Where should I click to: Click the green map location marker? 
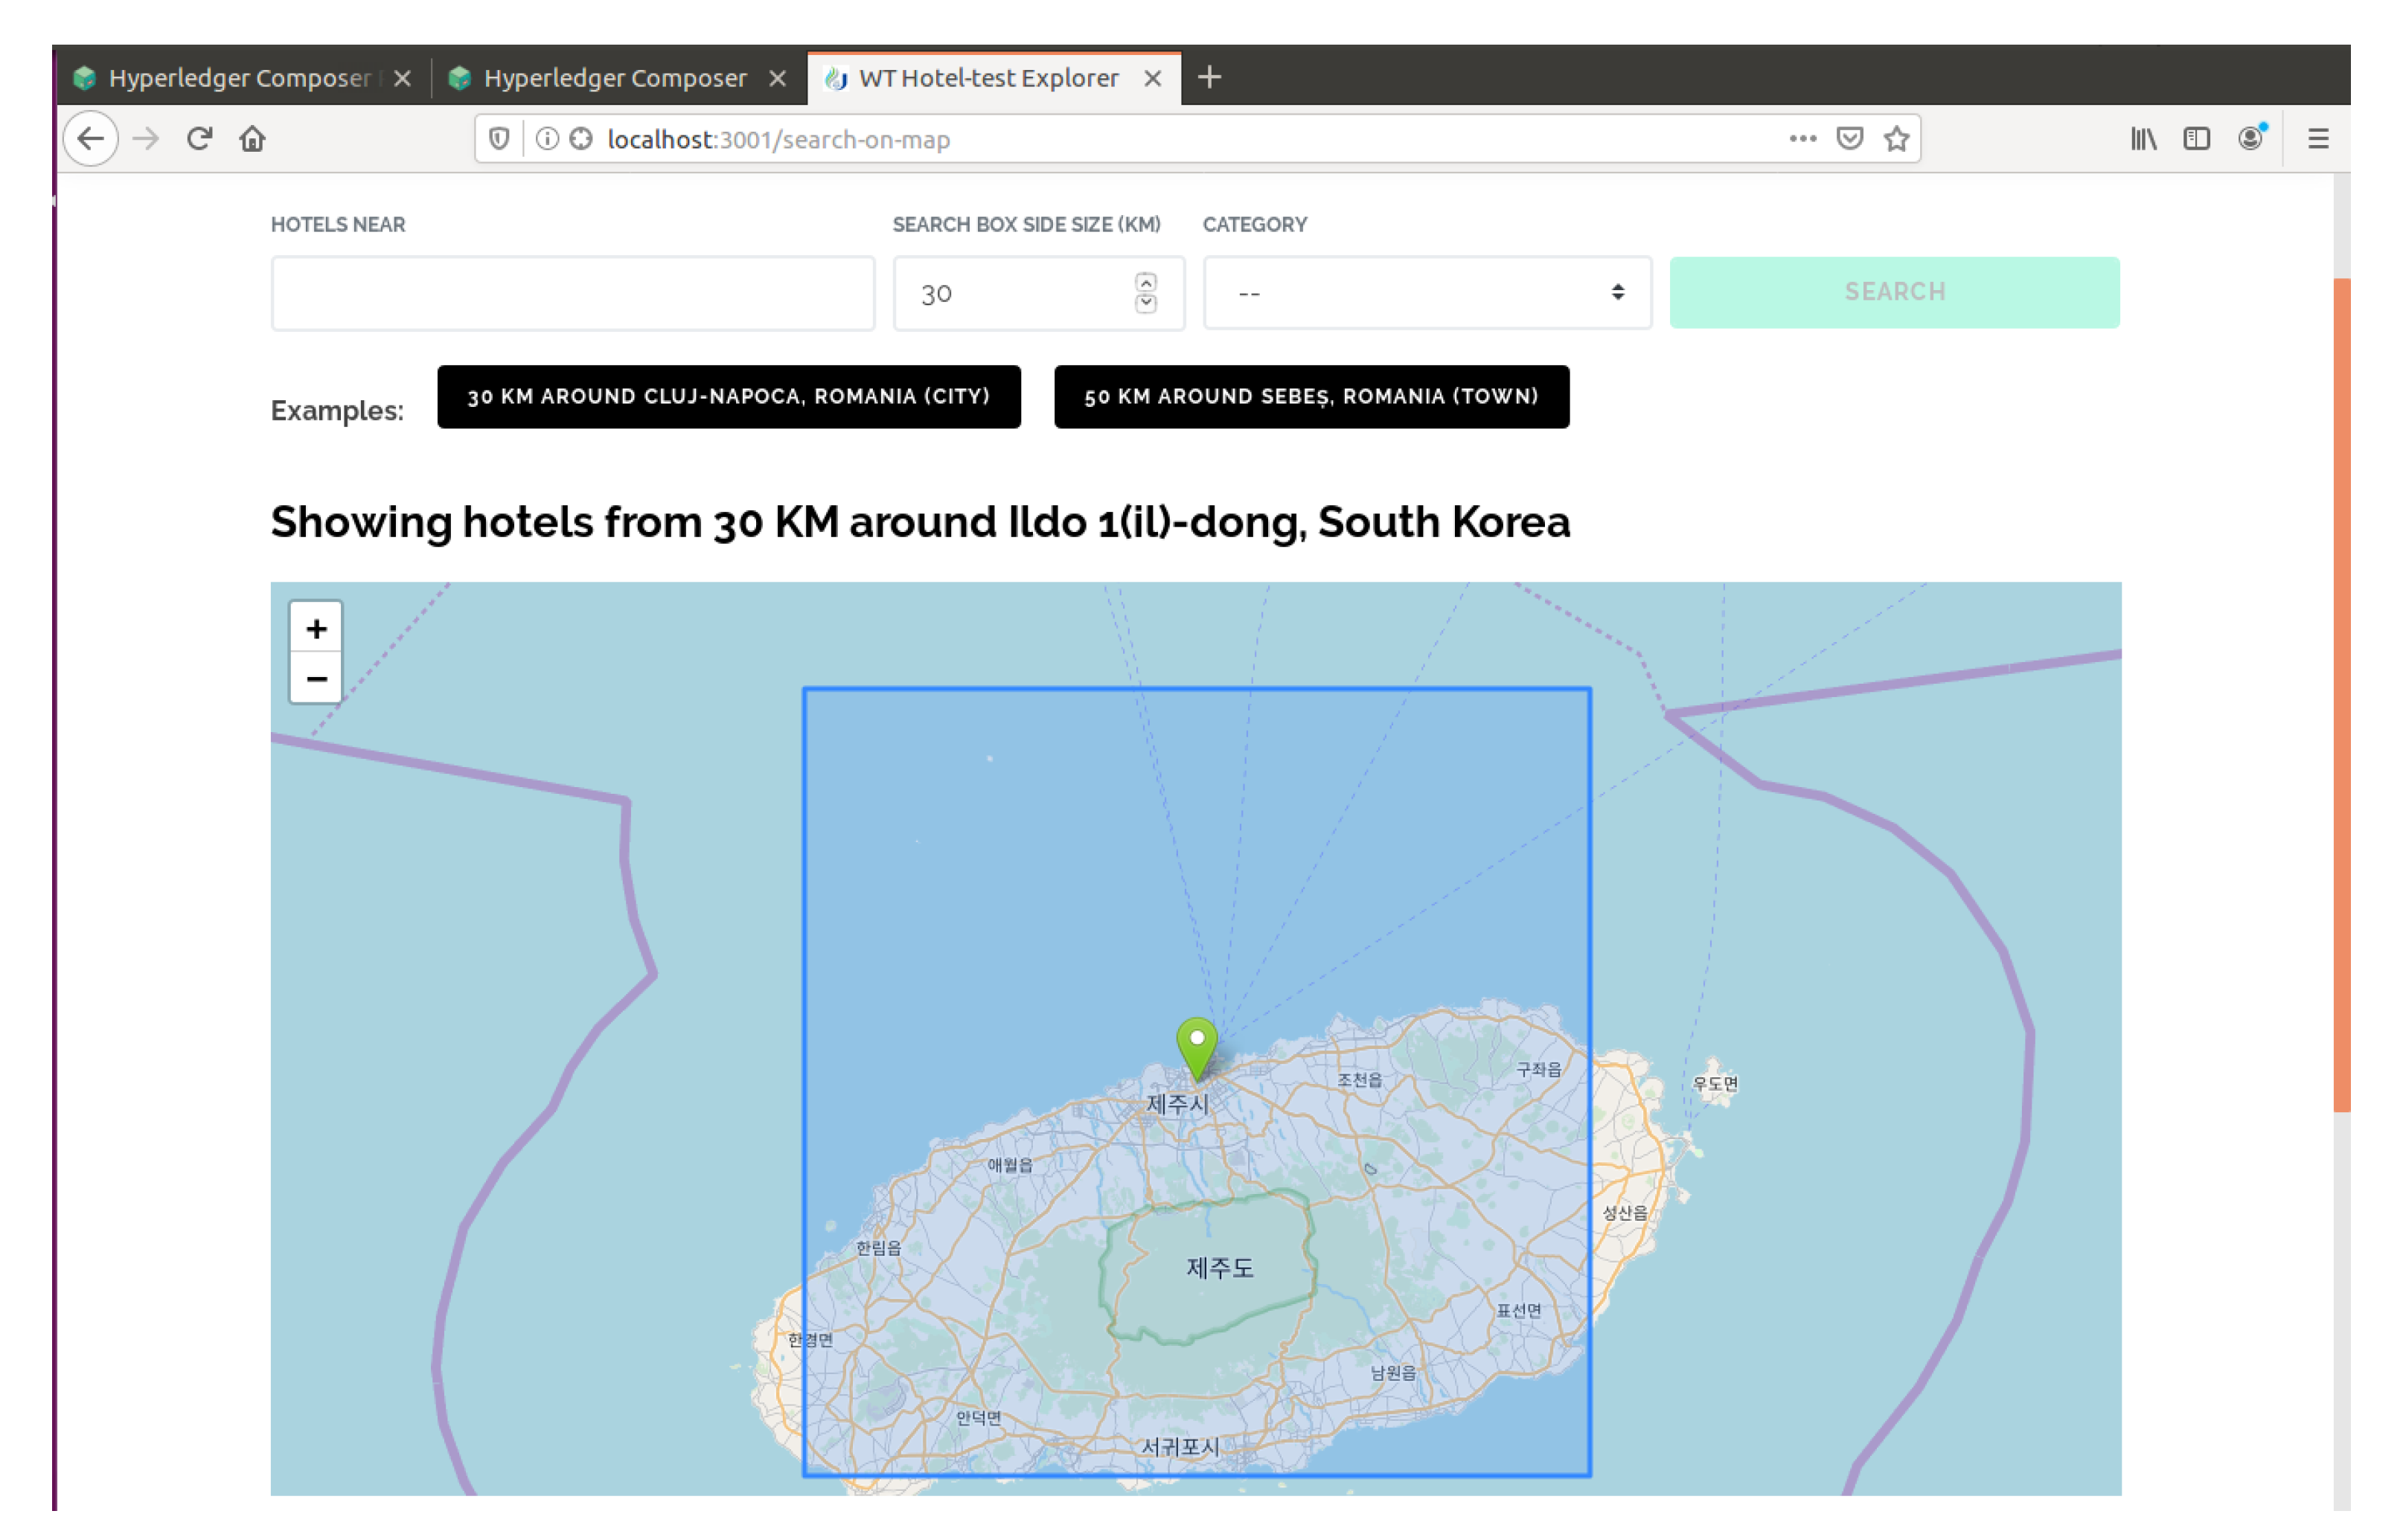[x=1196, y=1047]
